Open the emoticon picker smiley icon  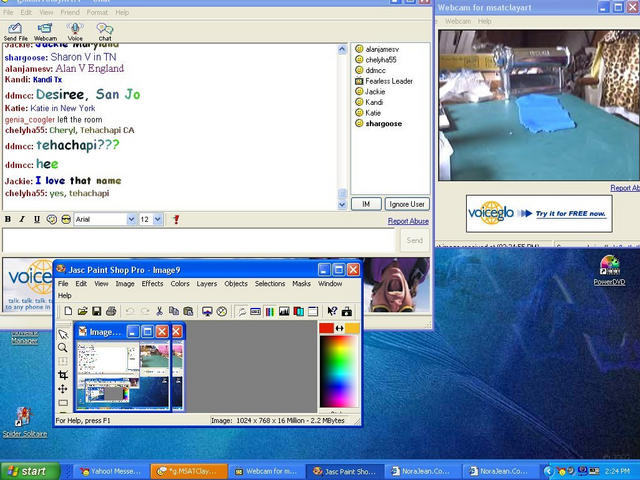(51, 219)
